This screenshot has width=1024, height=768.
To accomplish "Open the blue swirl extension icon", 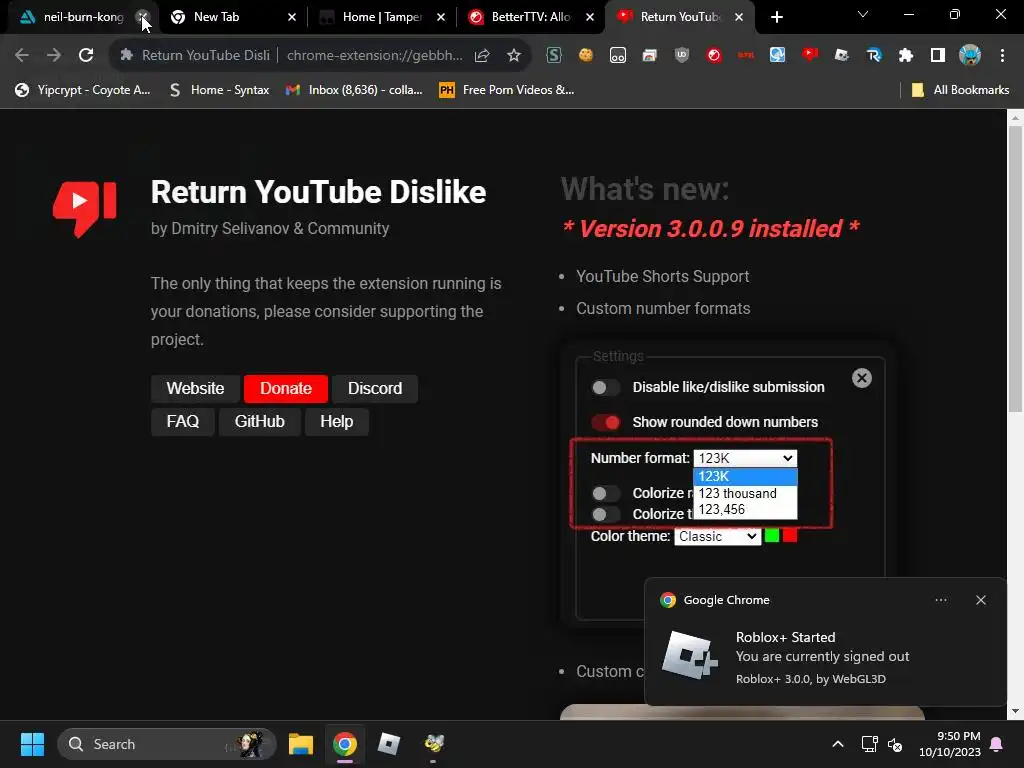I will click(777, 56).
